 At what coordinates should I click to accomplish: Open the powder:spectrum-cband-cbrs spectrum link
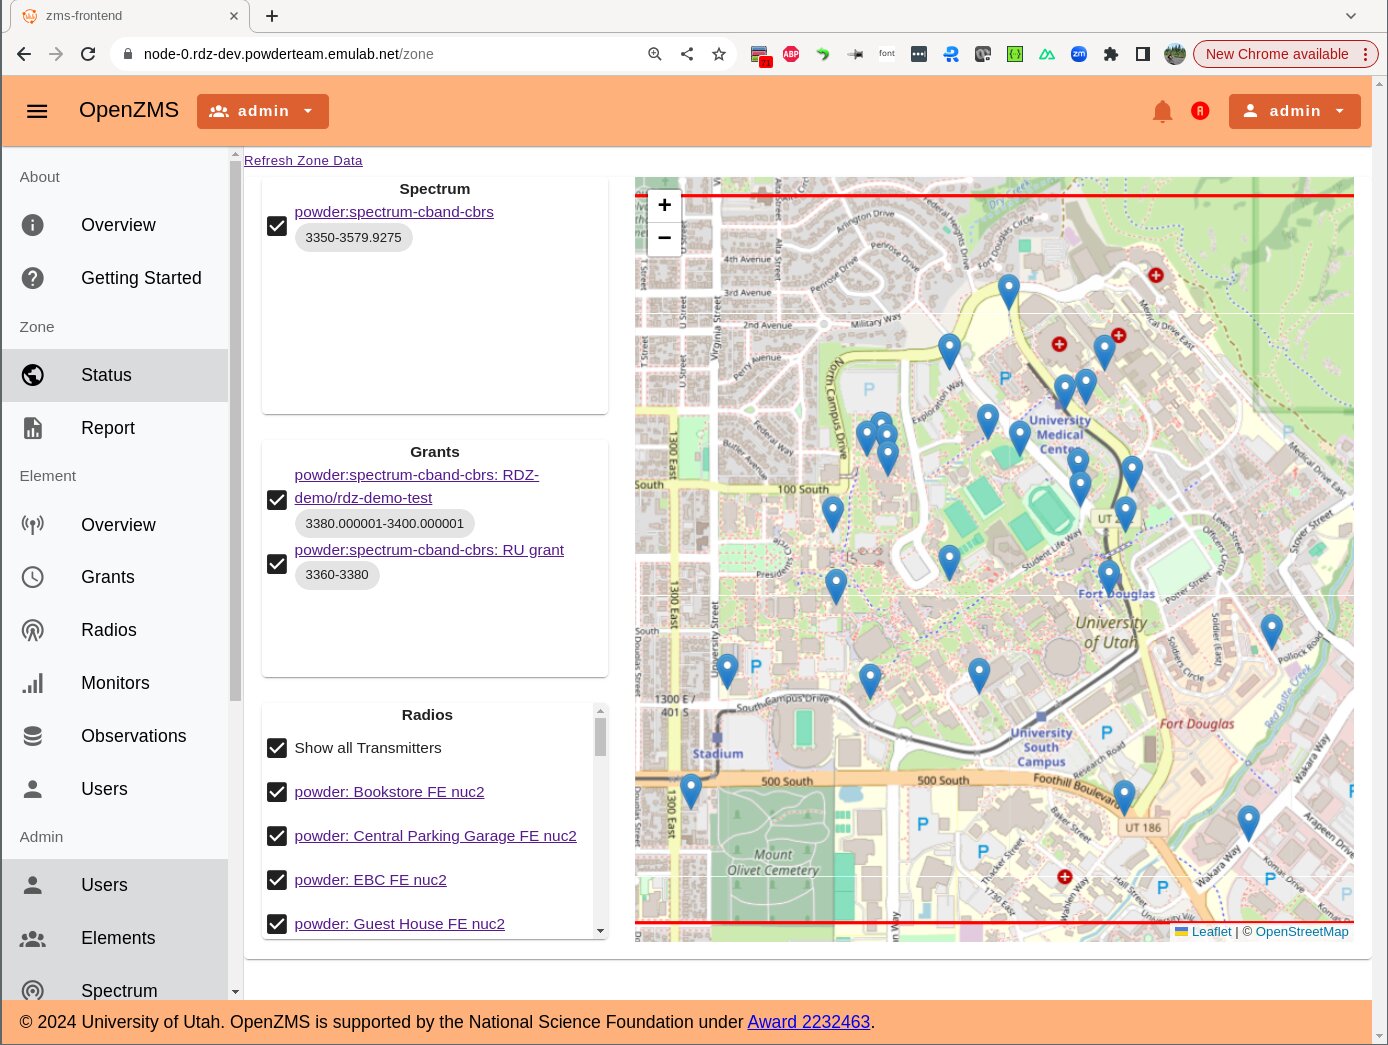click(x=394, y=212)
